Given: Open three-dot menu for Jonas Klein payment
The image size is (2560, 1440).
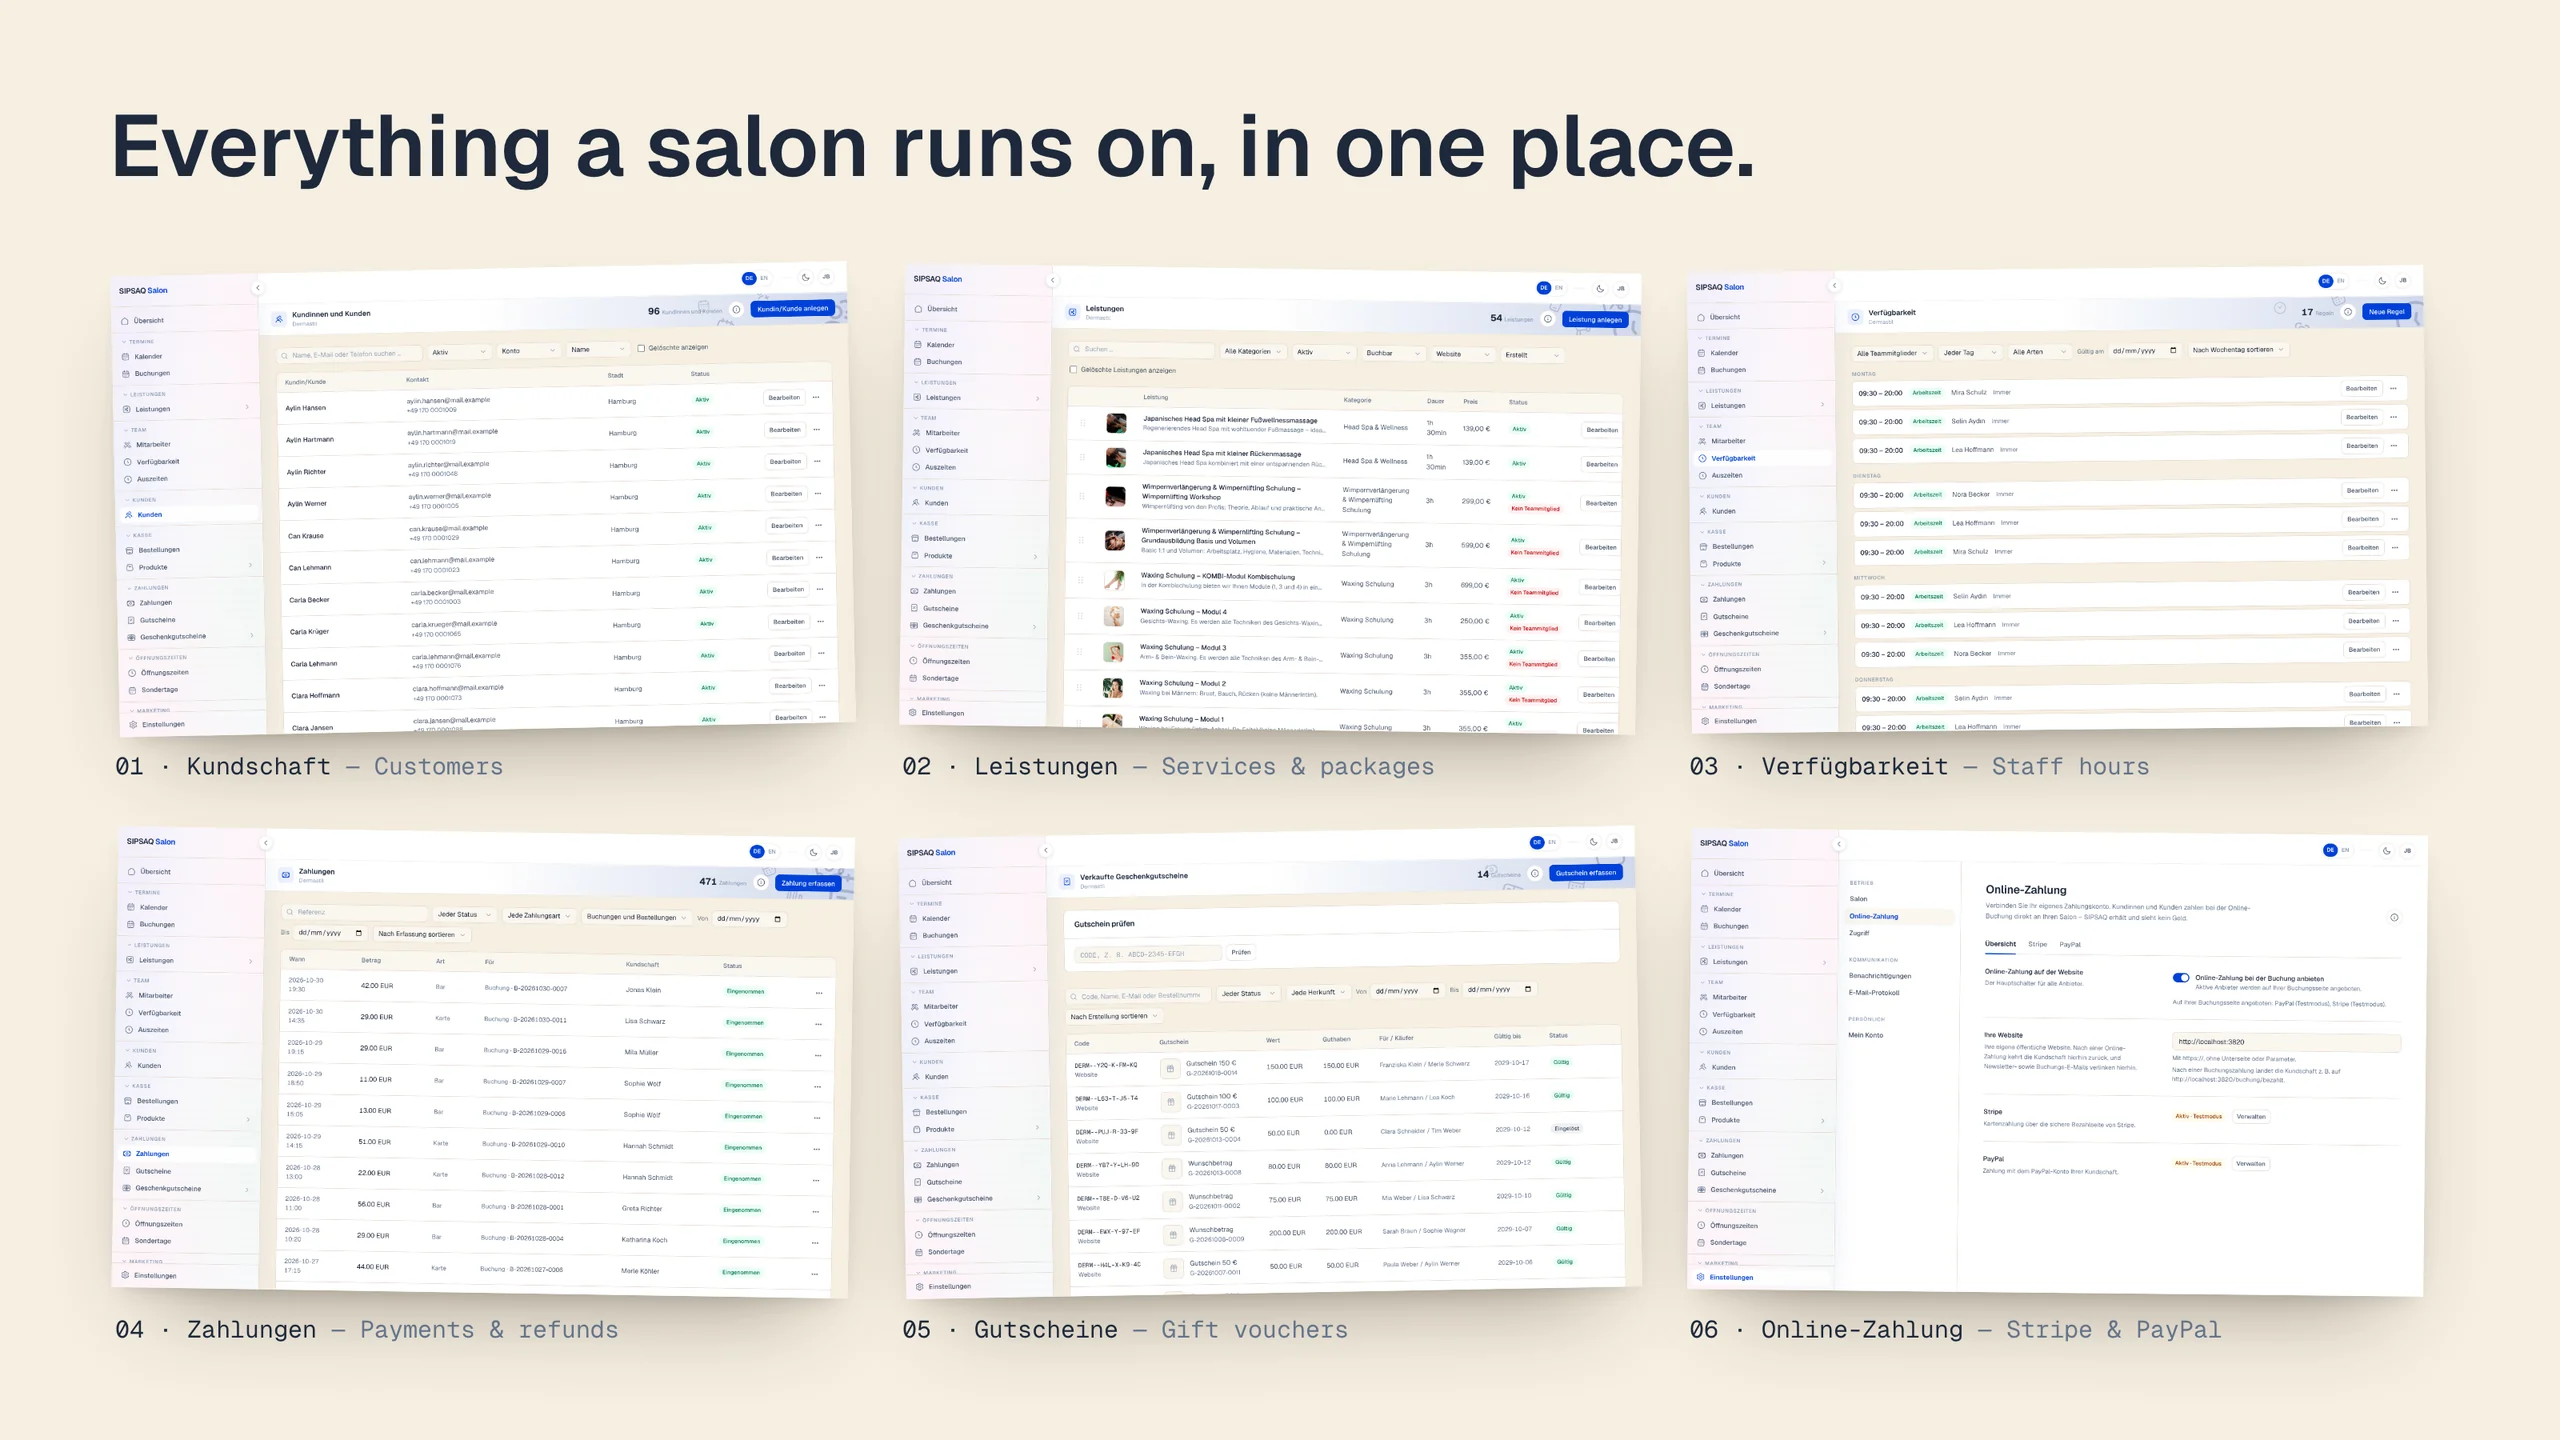Looking at the screenshot, I should coord(819,993).
